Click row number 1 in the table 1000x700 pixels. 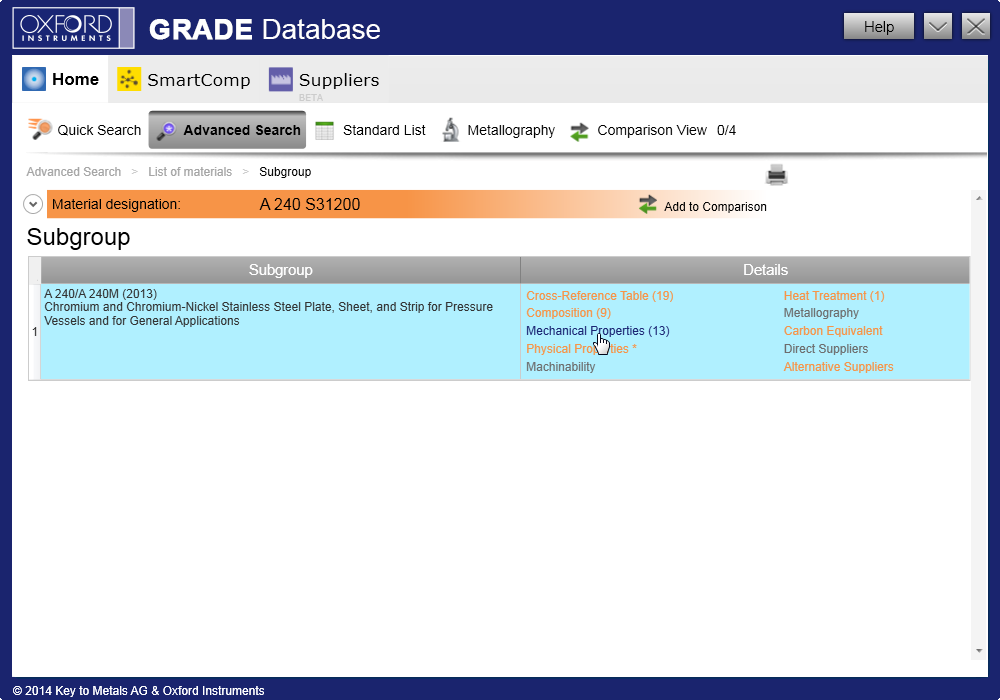point(34,332)
